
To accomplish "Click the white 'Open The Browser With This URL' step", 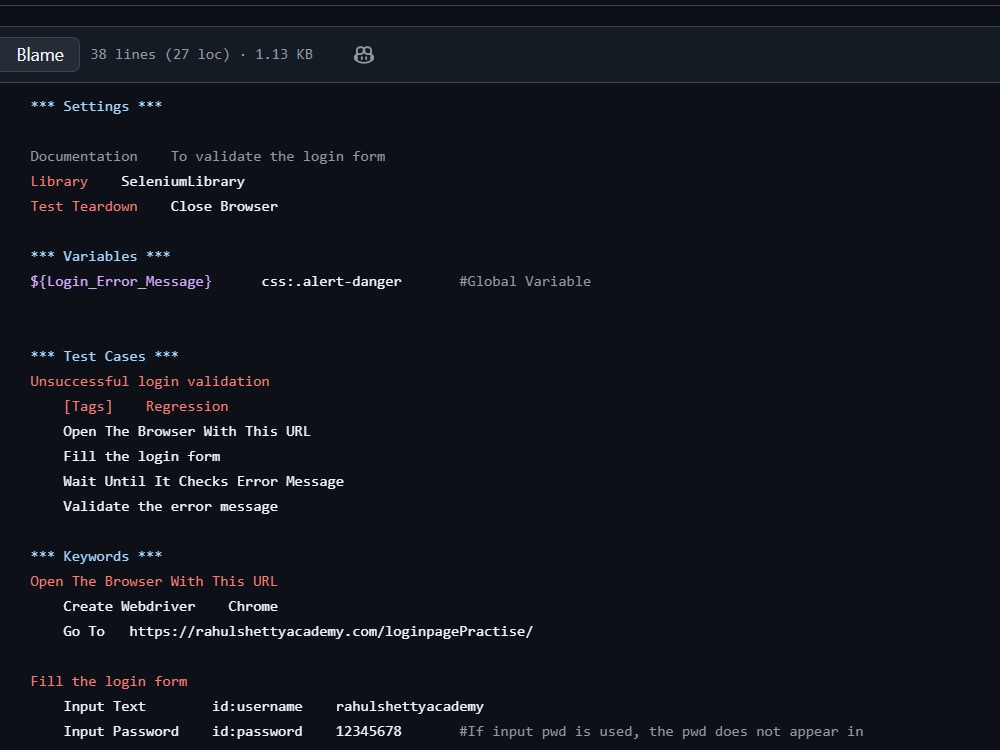I will (187, 432).
